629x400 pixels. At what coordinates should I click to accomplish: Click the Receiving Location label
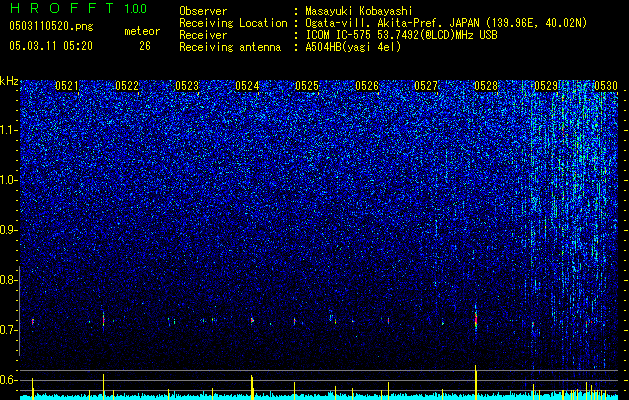coord(233,23)
